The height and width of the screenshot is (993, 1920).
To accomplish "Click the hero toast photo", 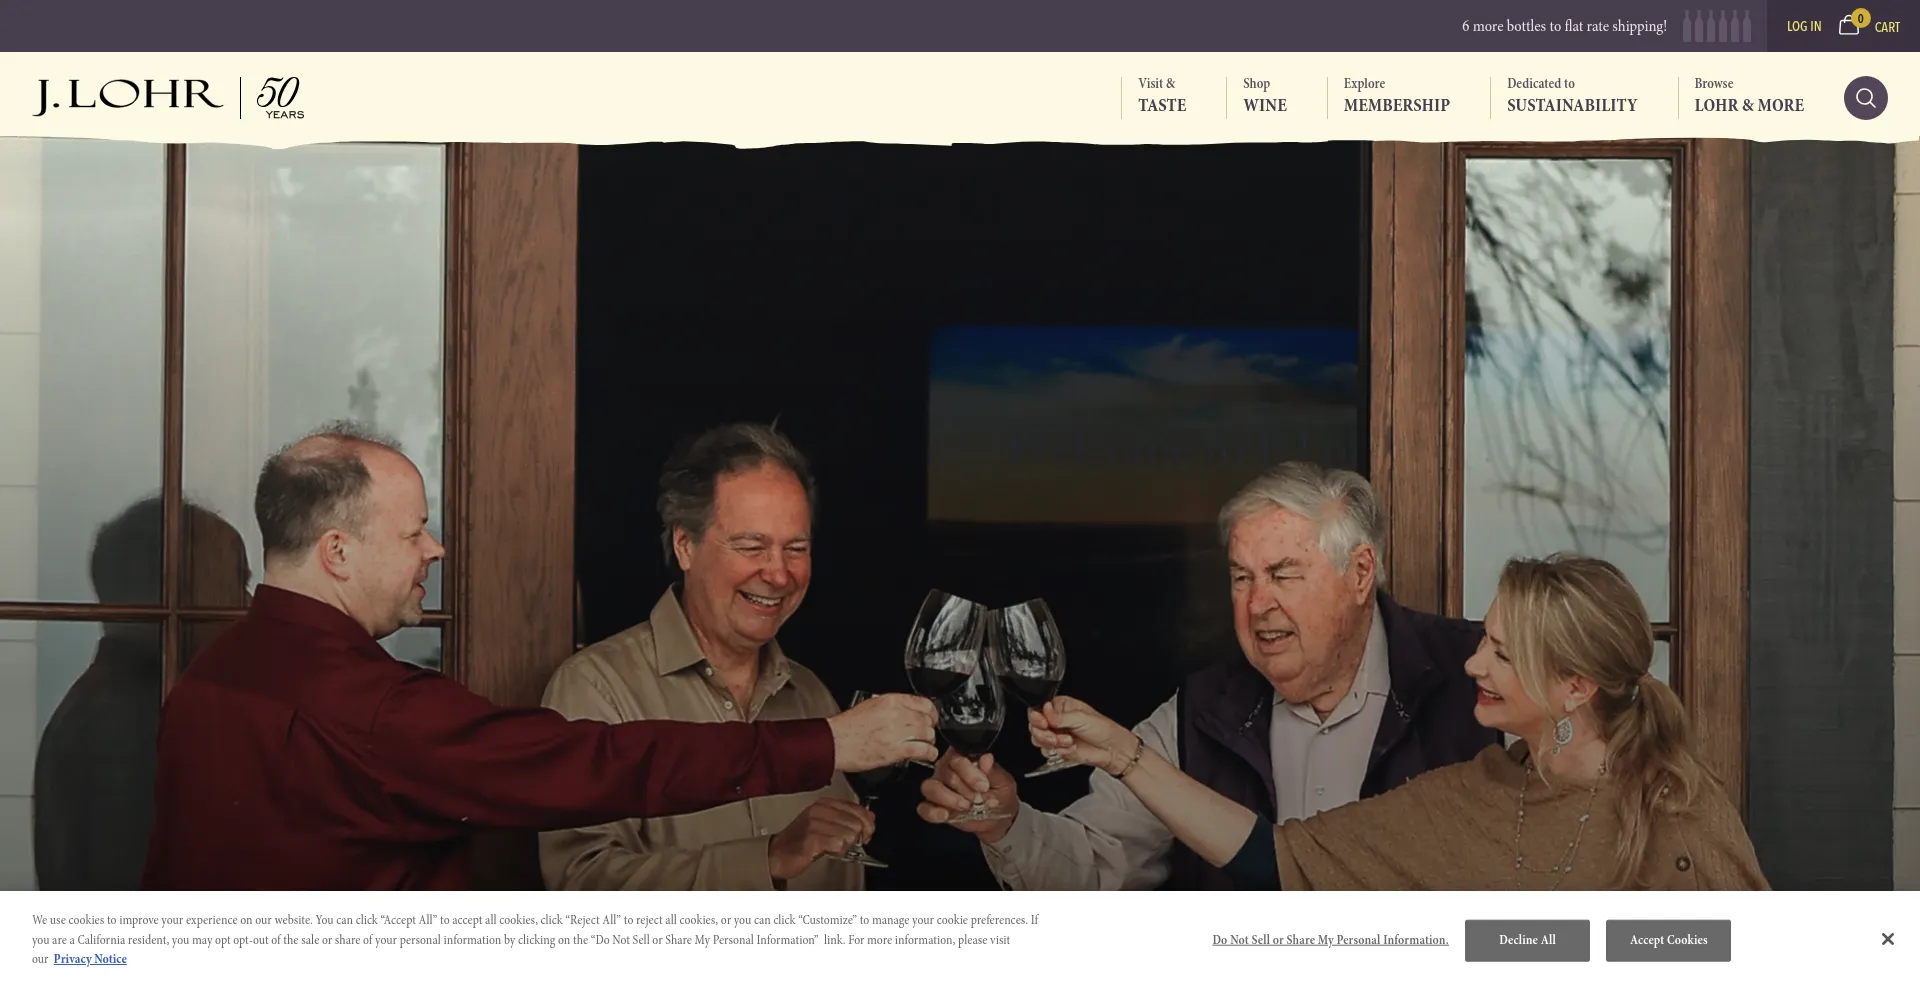I will click(x=960, y=515).
